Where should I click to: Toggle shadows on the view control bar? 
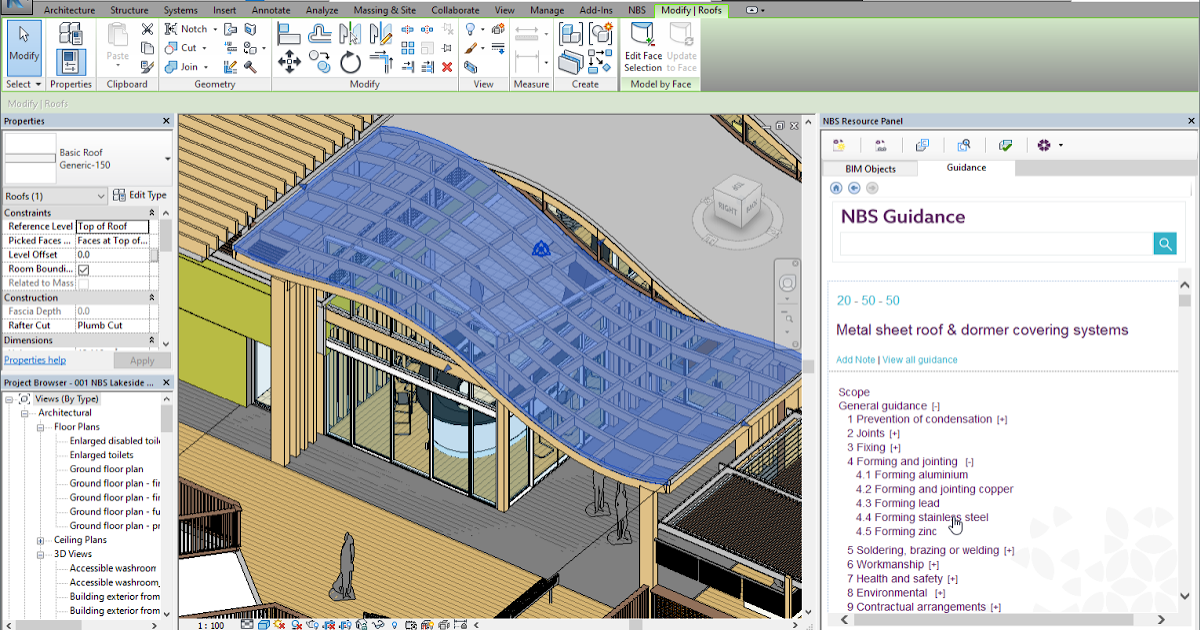(x=295, y=626)
